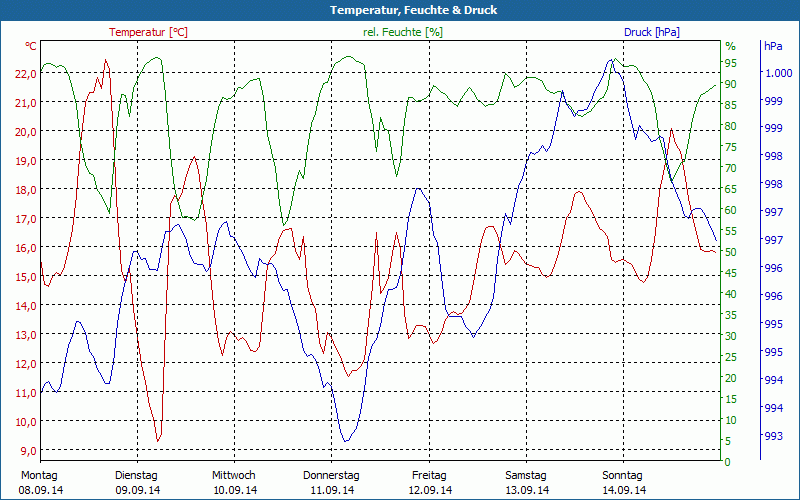The image size is (800, 500).
Task: Click the chart title "Temperatur, Feuchte & Druck"
Action: [x=413, y=10]
